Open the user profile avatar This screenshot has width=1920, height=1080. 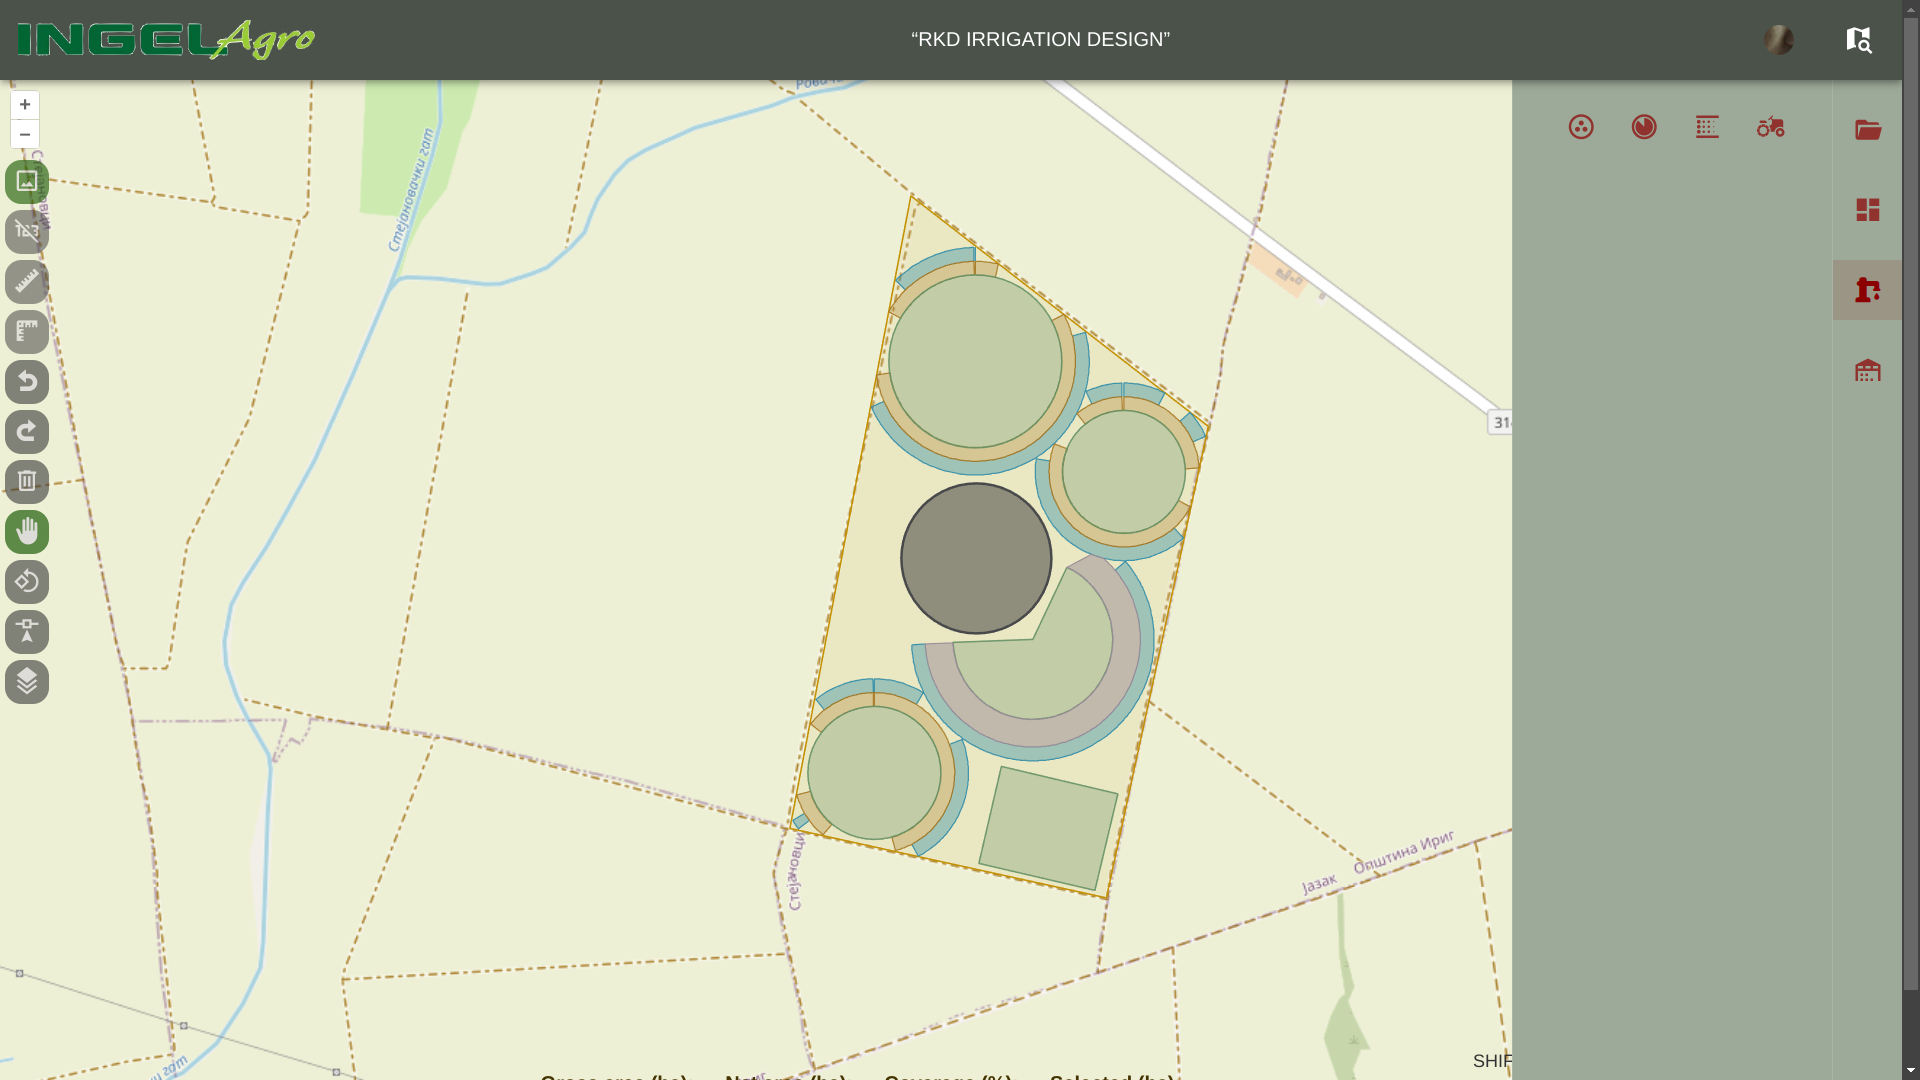pos(1779,40)
